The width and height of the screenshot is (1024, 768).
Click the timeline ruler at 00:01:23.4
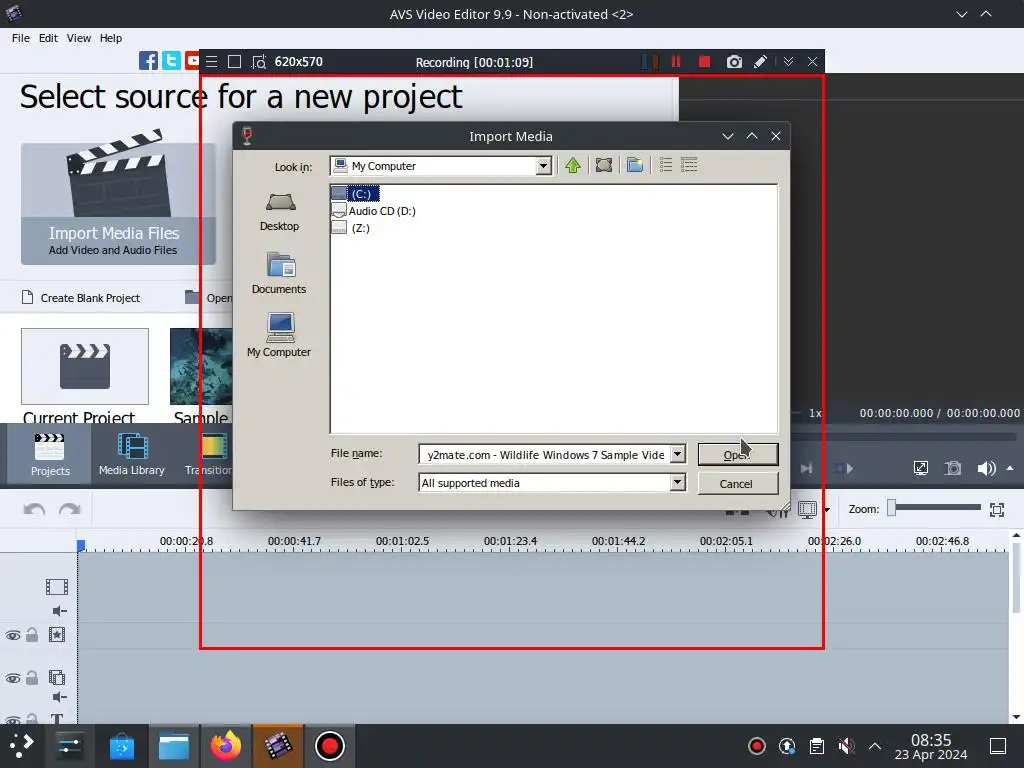tap(510, 541)
